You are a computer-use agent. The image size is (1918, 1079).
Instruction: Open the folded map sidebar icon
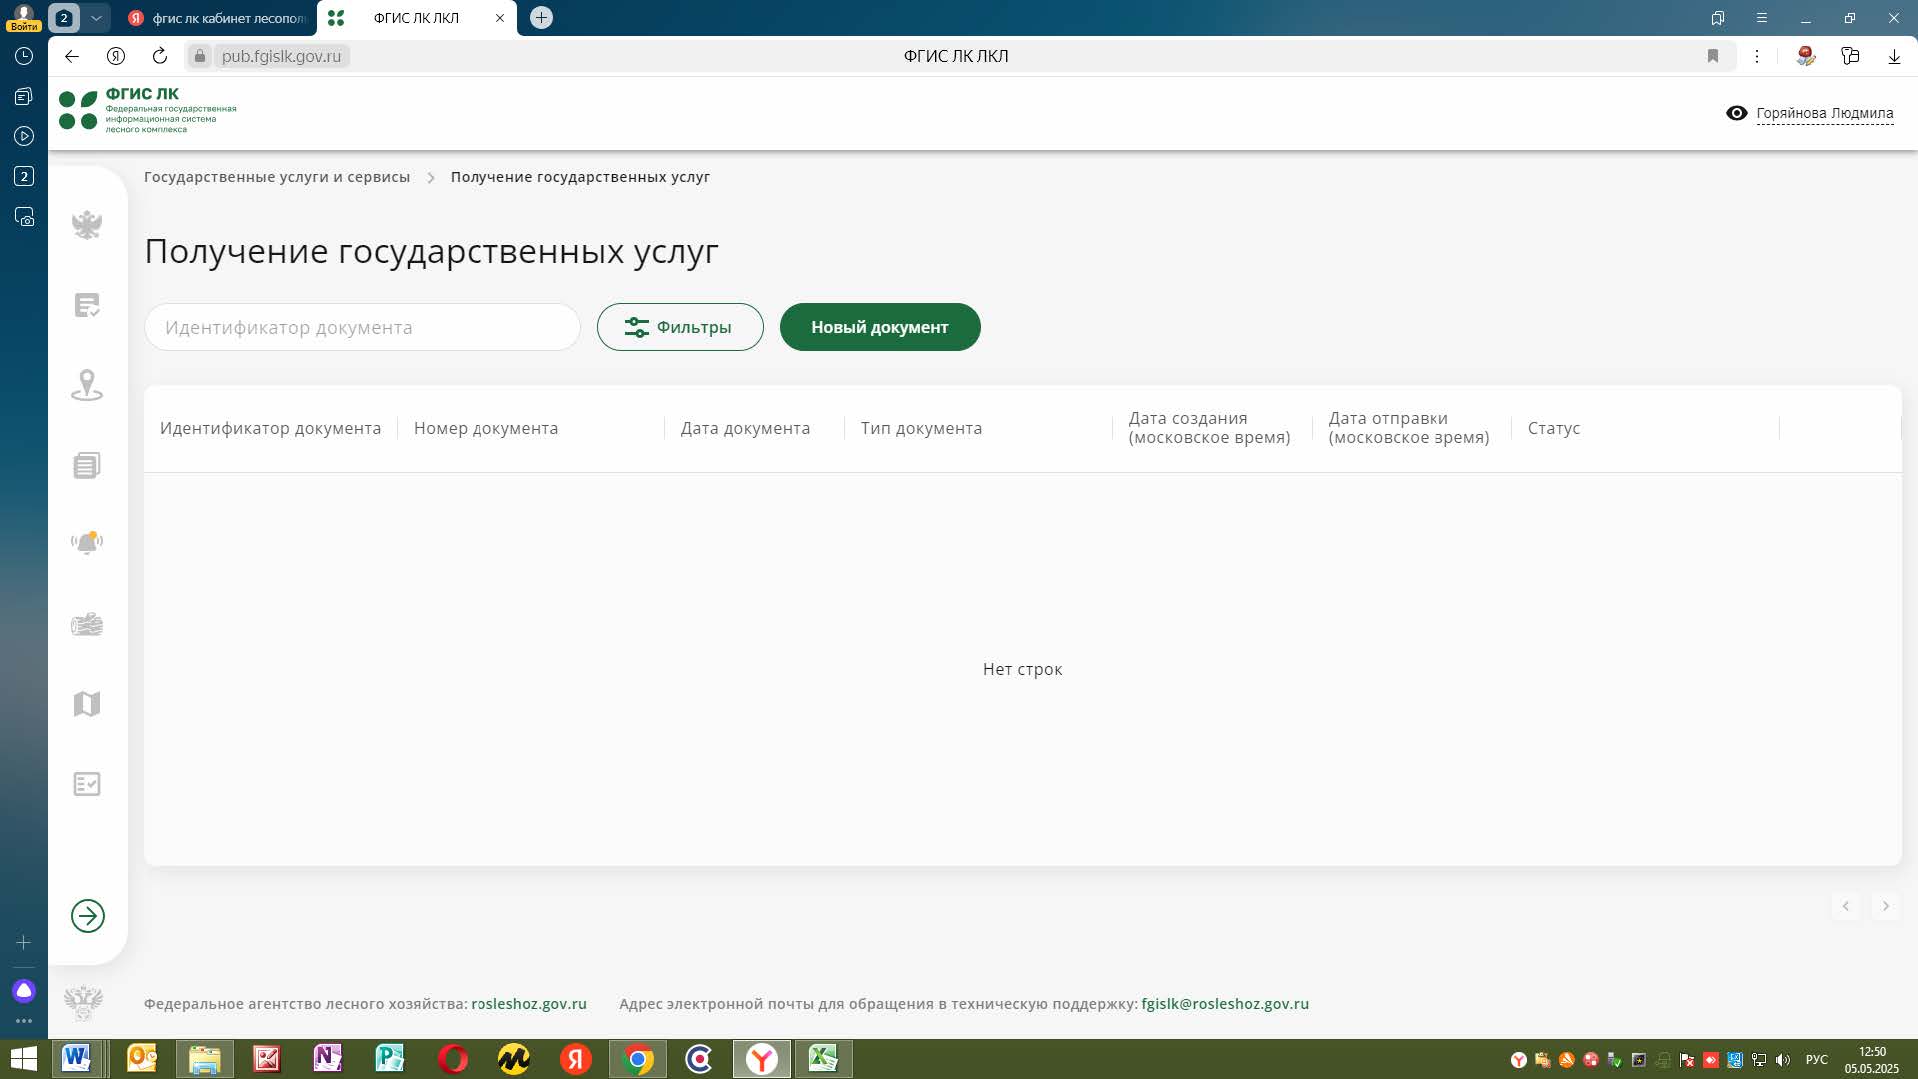[x=87, y=704]
